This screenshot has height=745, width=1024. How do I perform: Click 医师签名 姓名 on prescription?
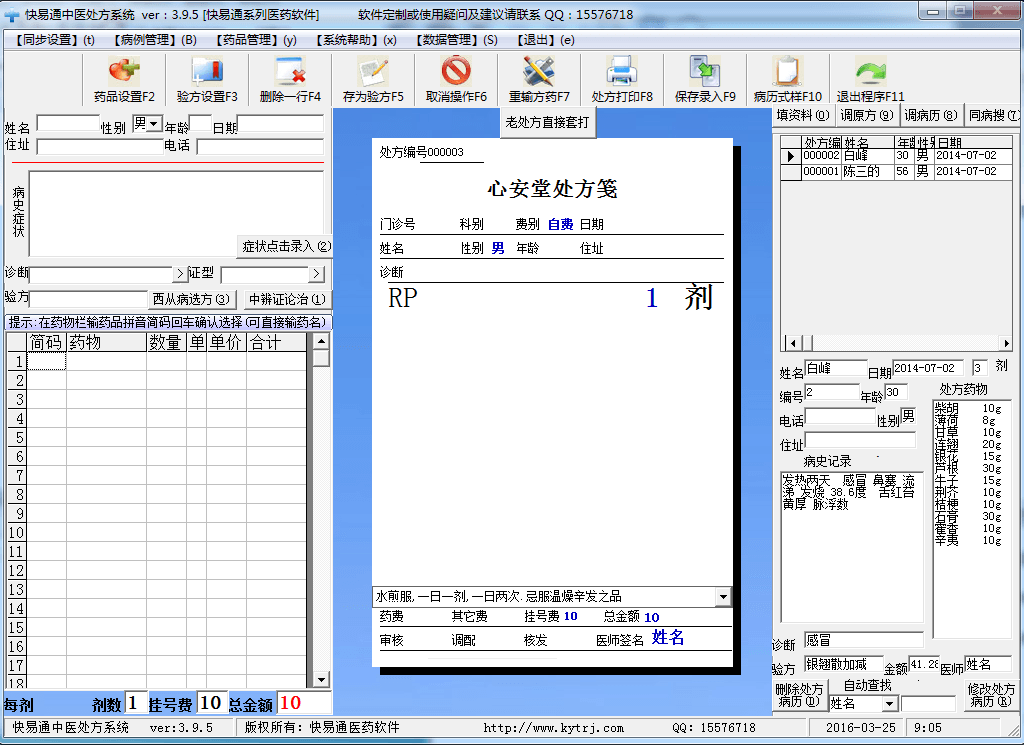(x=667, y=637)
